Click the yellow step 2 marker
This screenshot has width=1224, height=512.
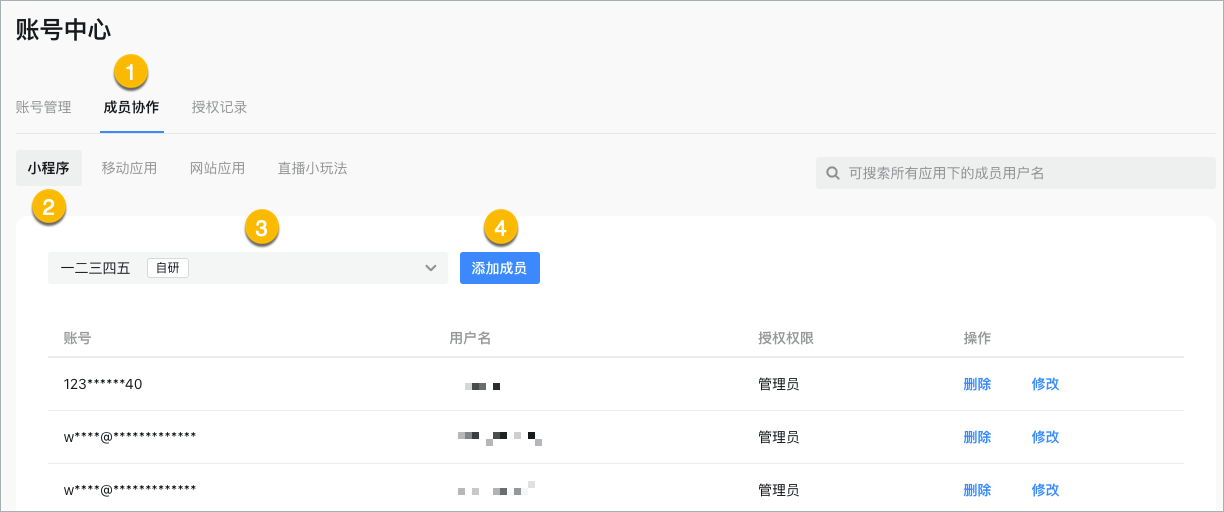tap(49, 207)
